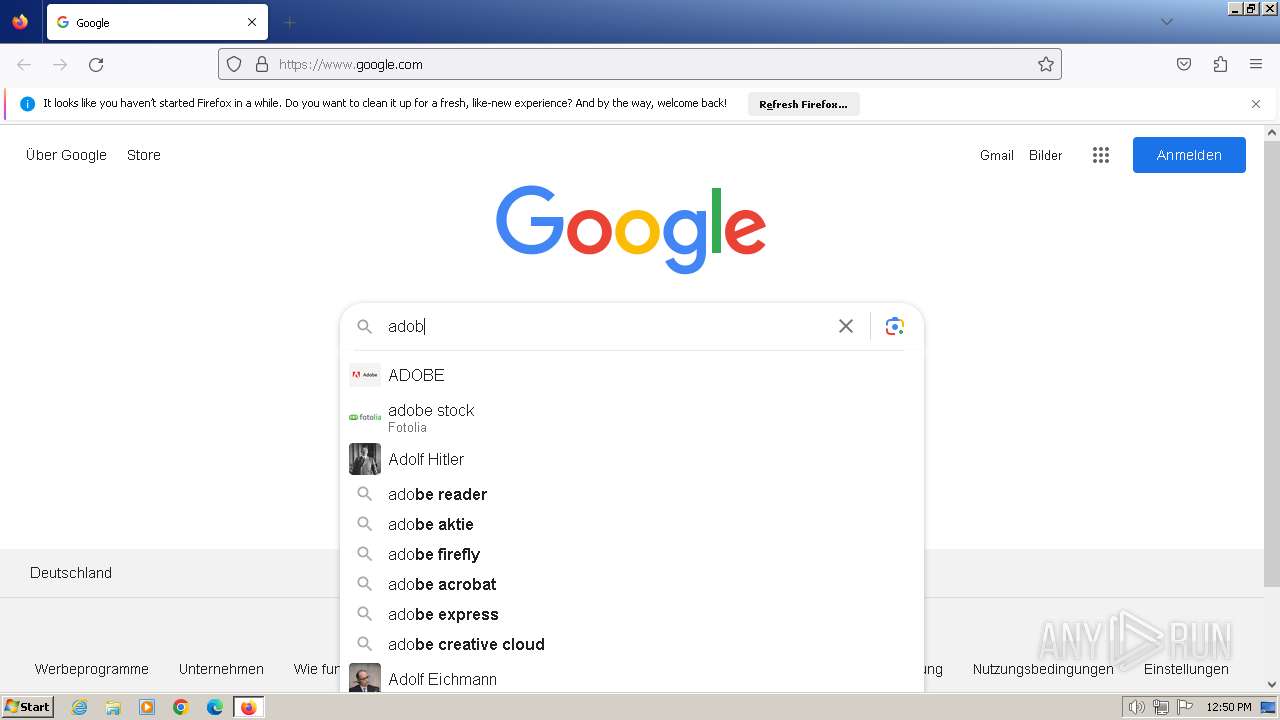Select adobe aktie suggestion
The width and height of the screenshot is (1280, 720).
(x=632, y=524)
